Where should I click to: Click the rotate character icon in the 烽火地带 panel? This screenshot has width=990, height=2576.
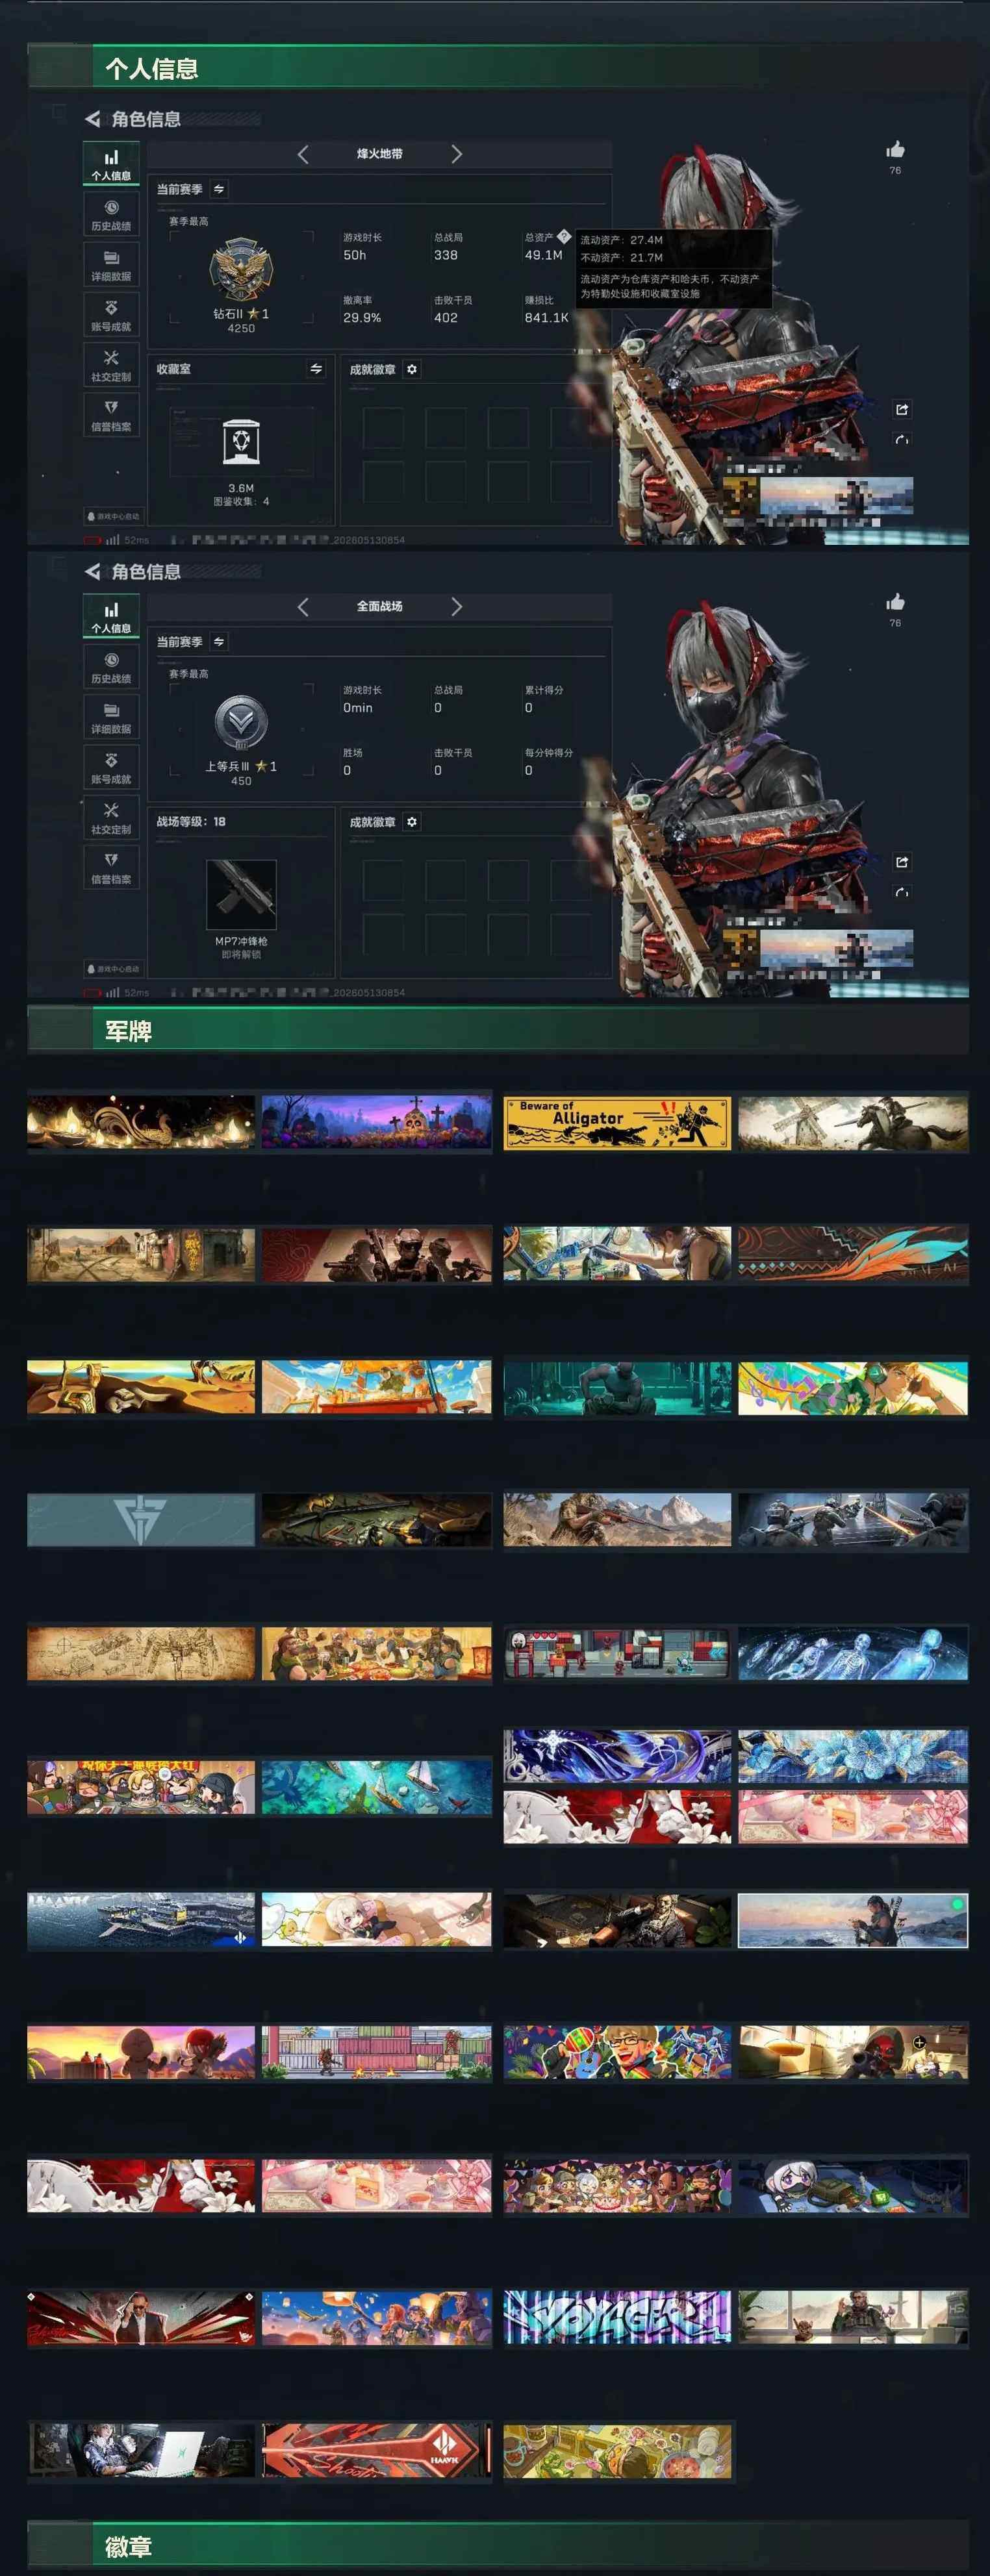click(x=902, y=439)
